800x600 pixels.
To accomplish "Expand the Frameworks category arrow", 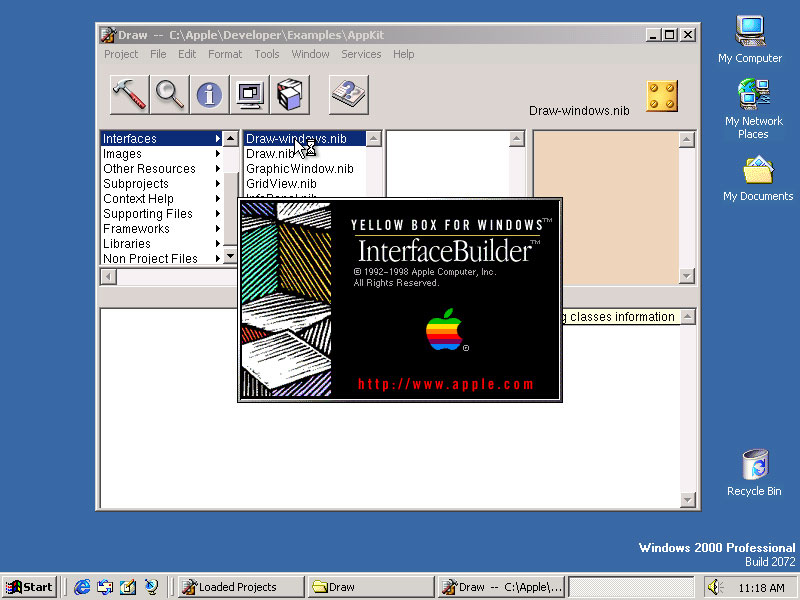I will [218, 229].
